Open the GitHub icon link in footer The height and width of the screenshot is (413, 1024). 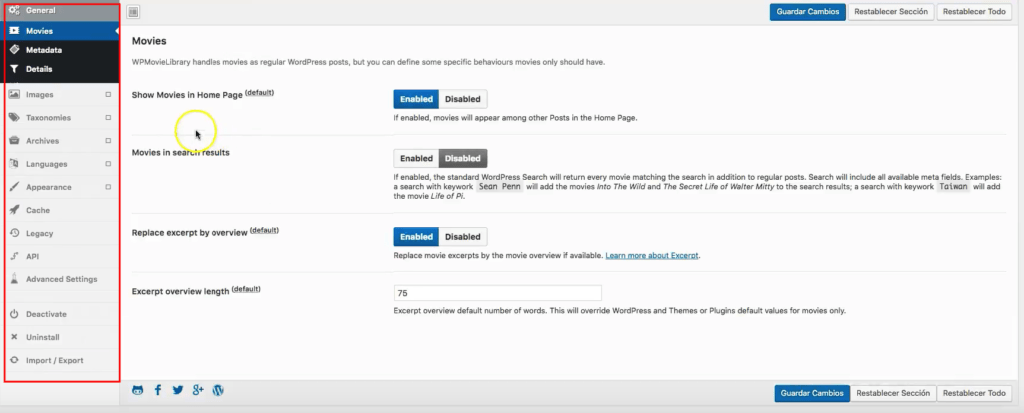[x=137, y=390]
